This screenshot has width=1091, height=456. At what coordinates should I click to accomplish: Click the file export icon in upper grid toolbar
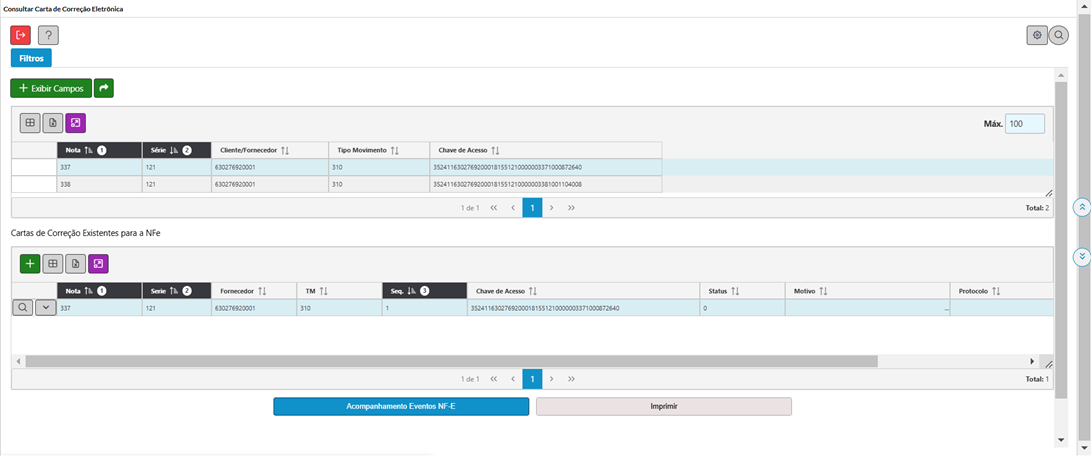click(x=53, y=123)
